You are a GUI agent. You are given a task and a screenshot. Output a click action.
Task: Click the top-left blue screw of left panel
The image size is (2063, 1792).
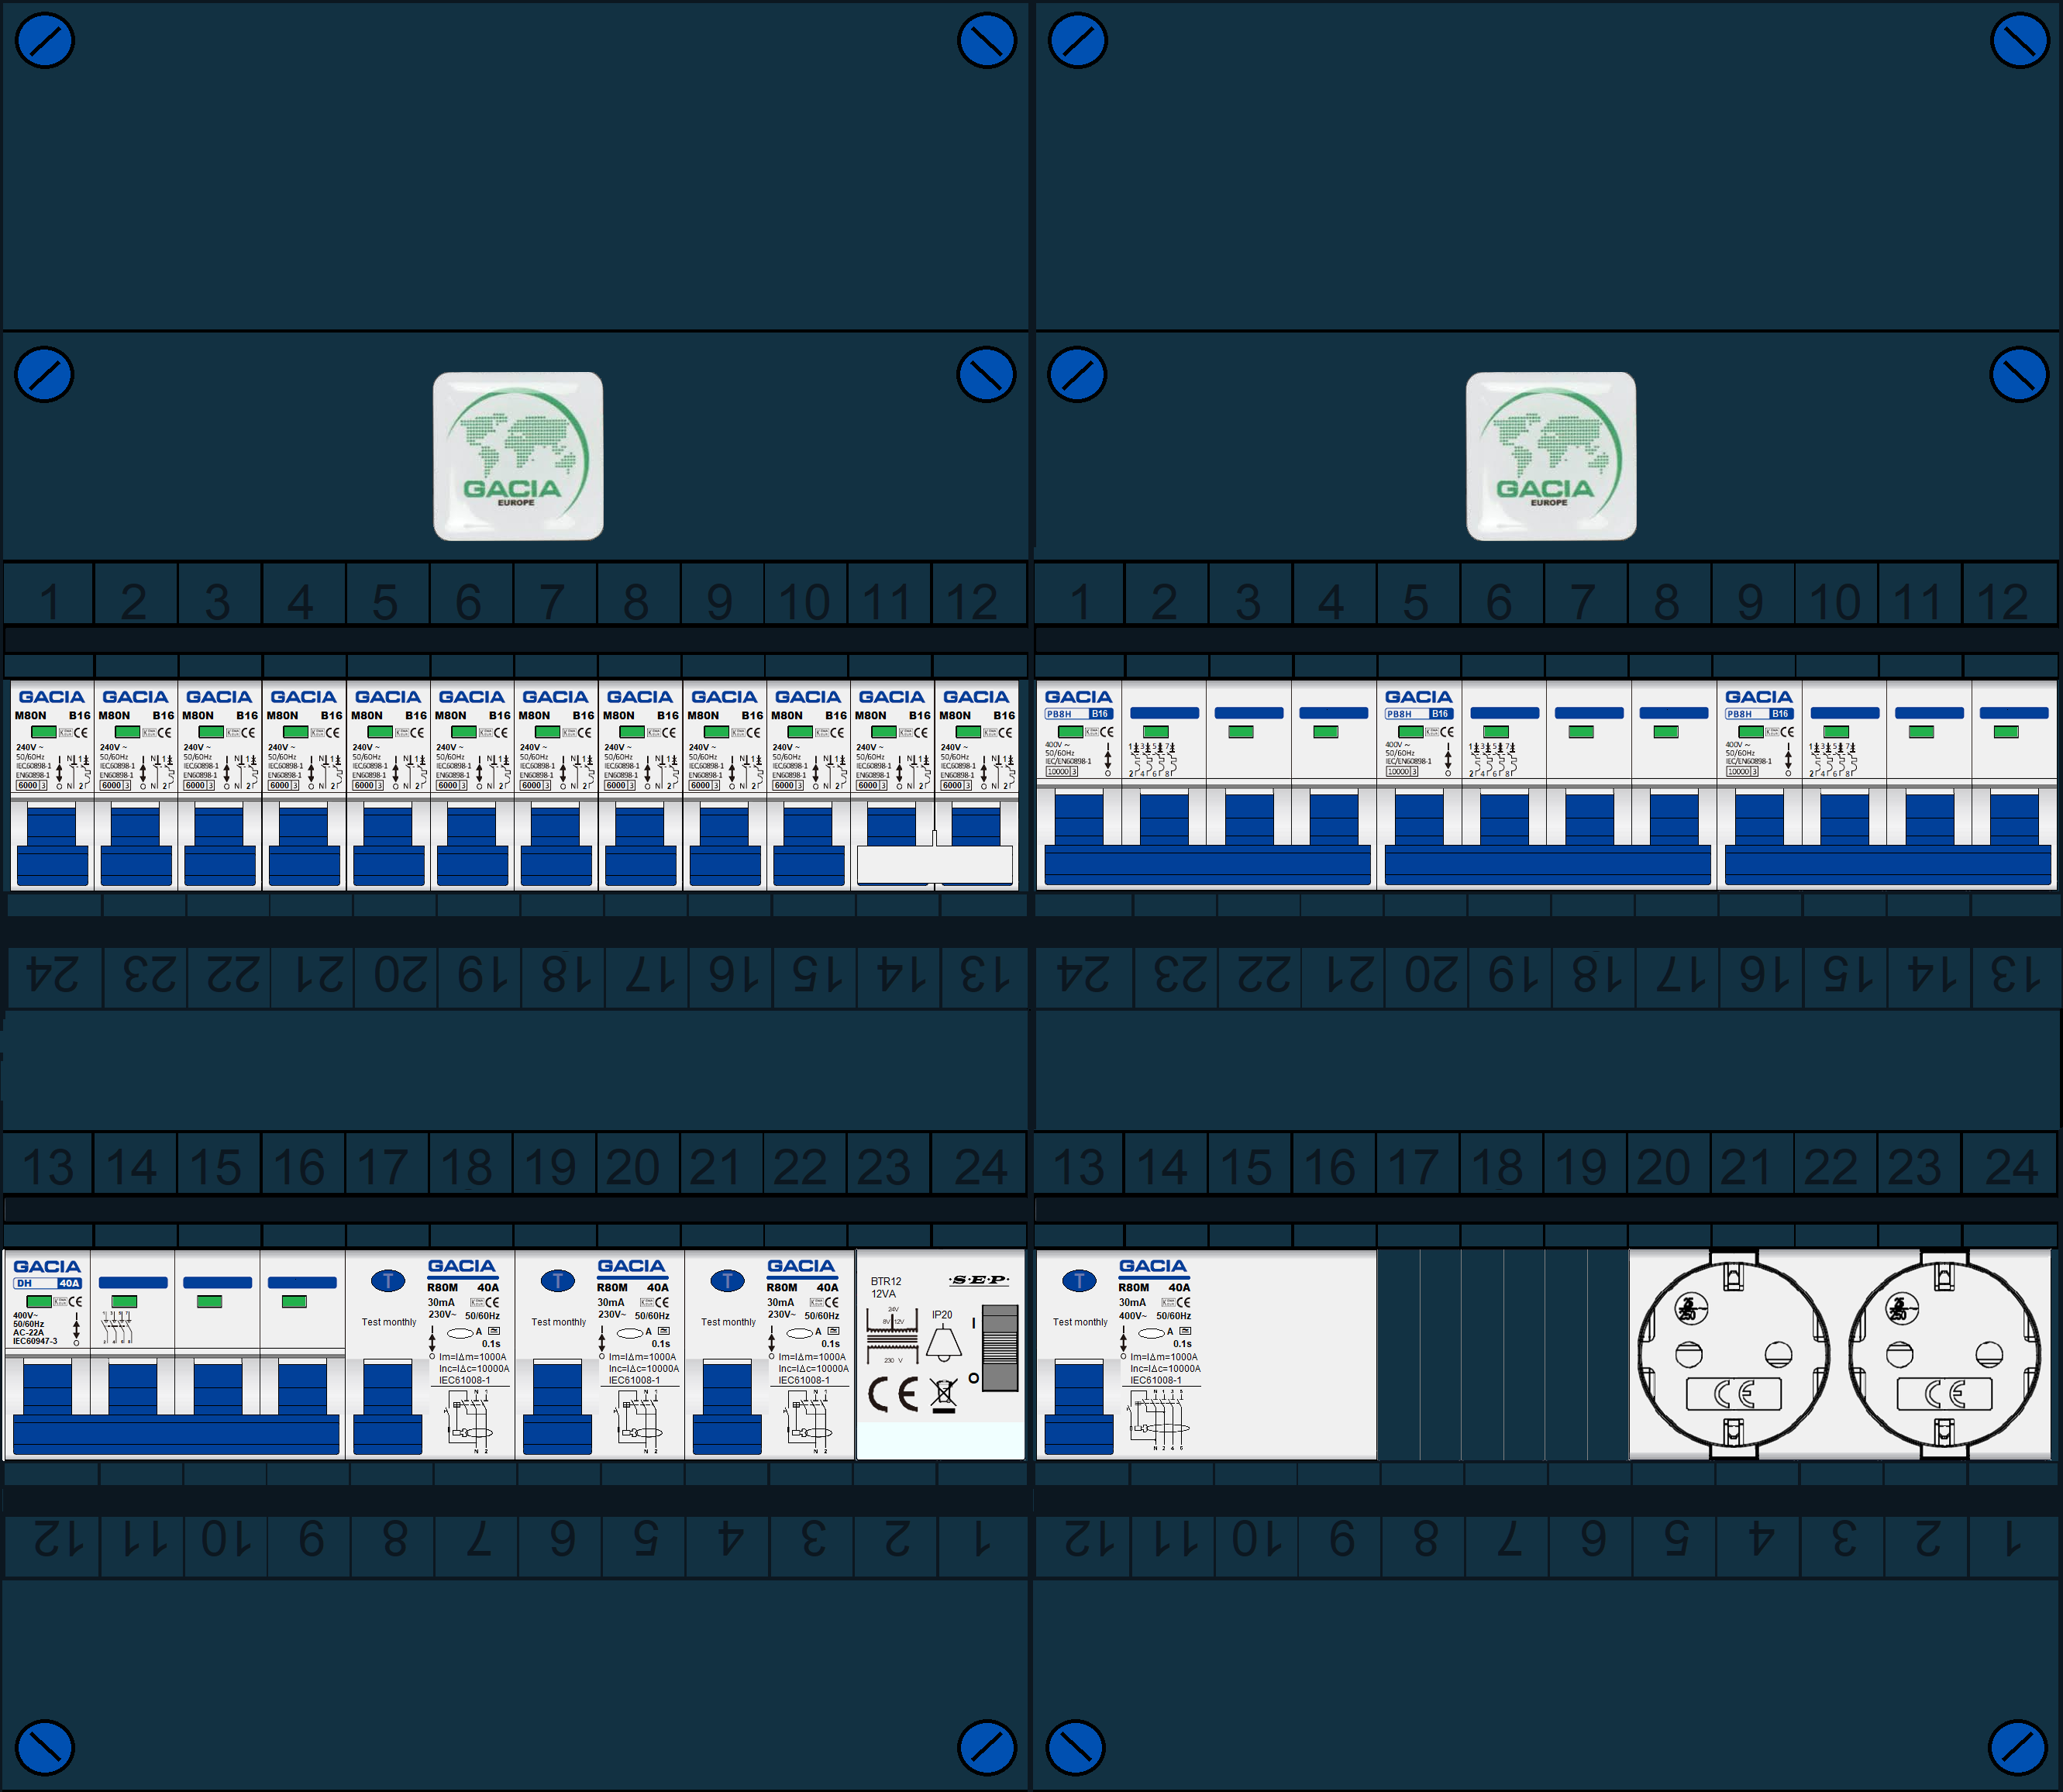point(45,41)
